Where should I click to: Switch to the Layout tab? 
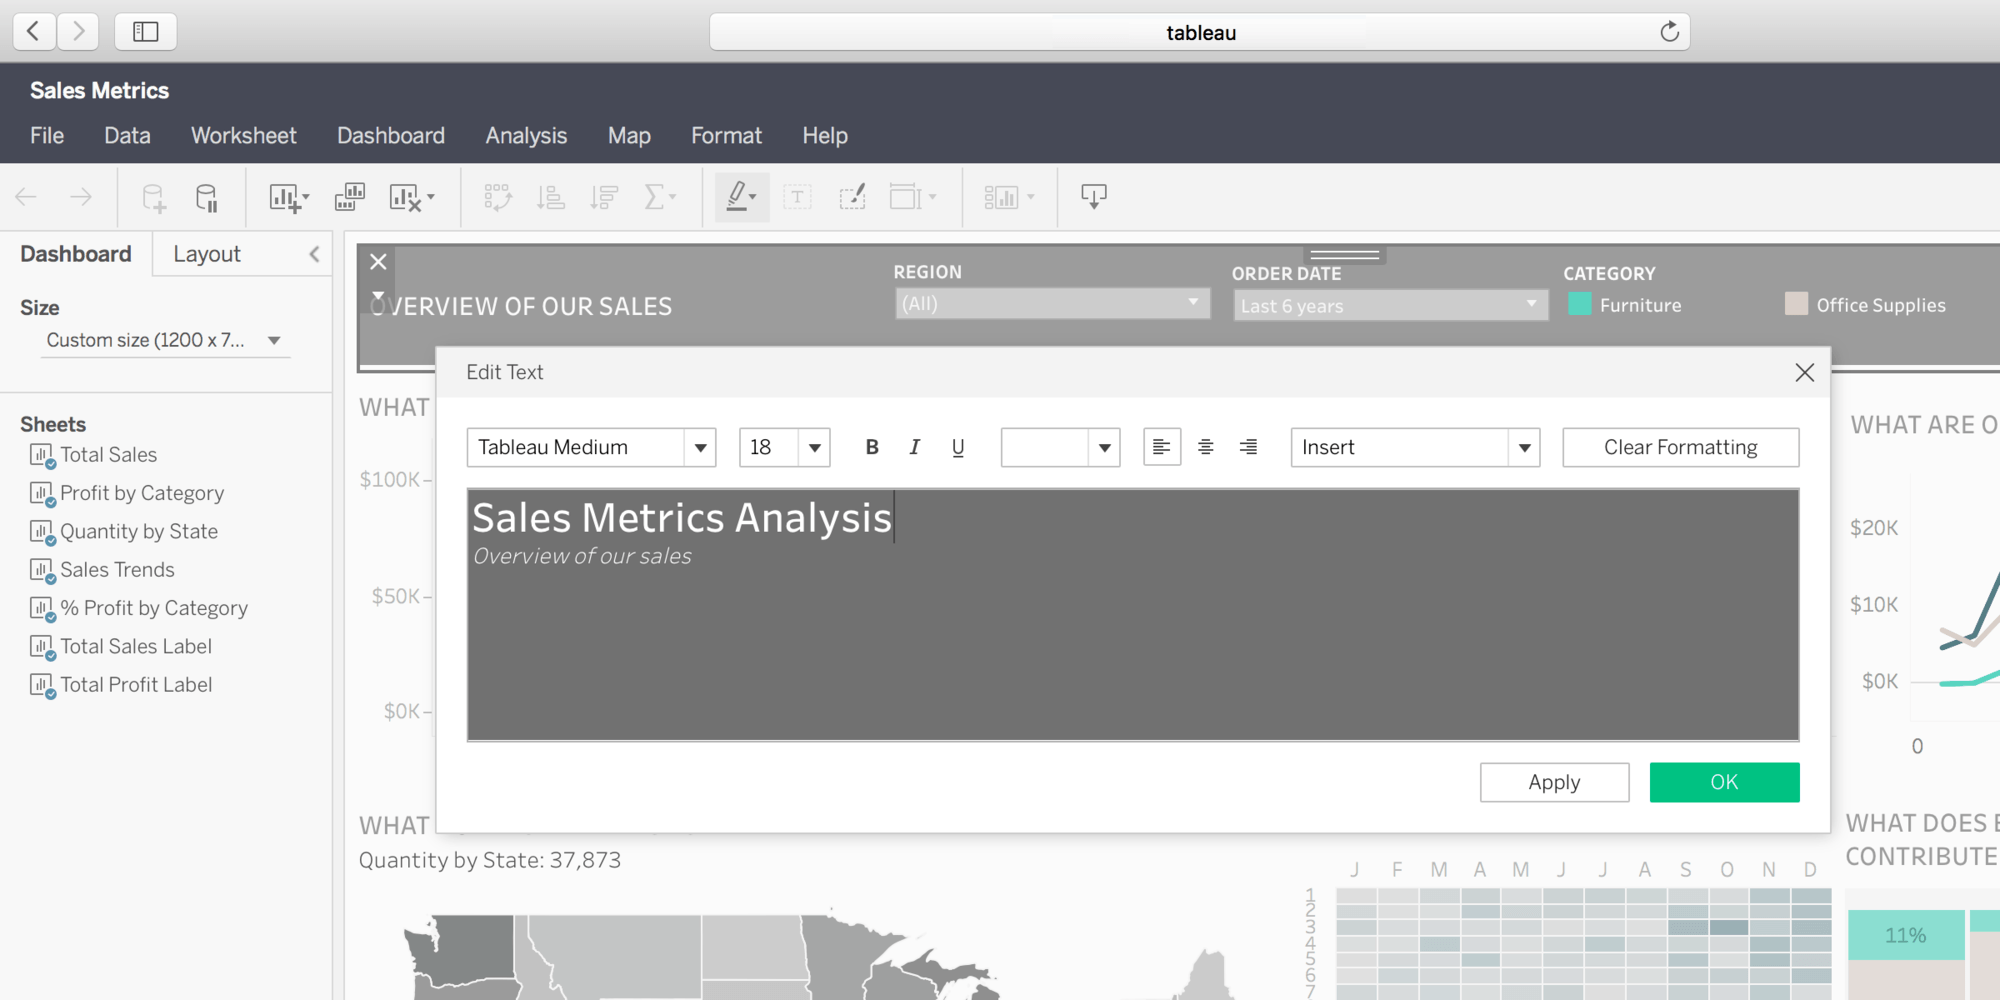207,254
